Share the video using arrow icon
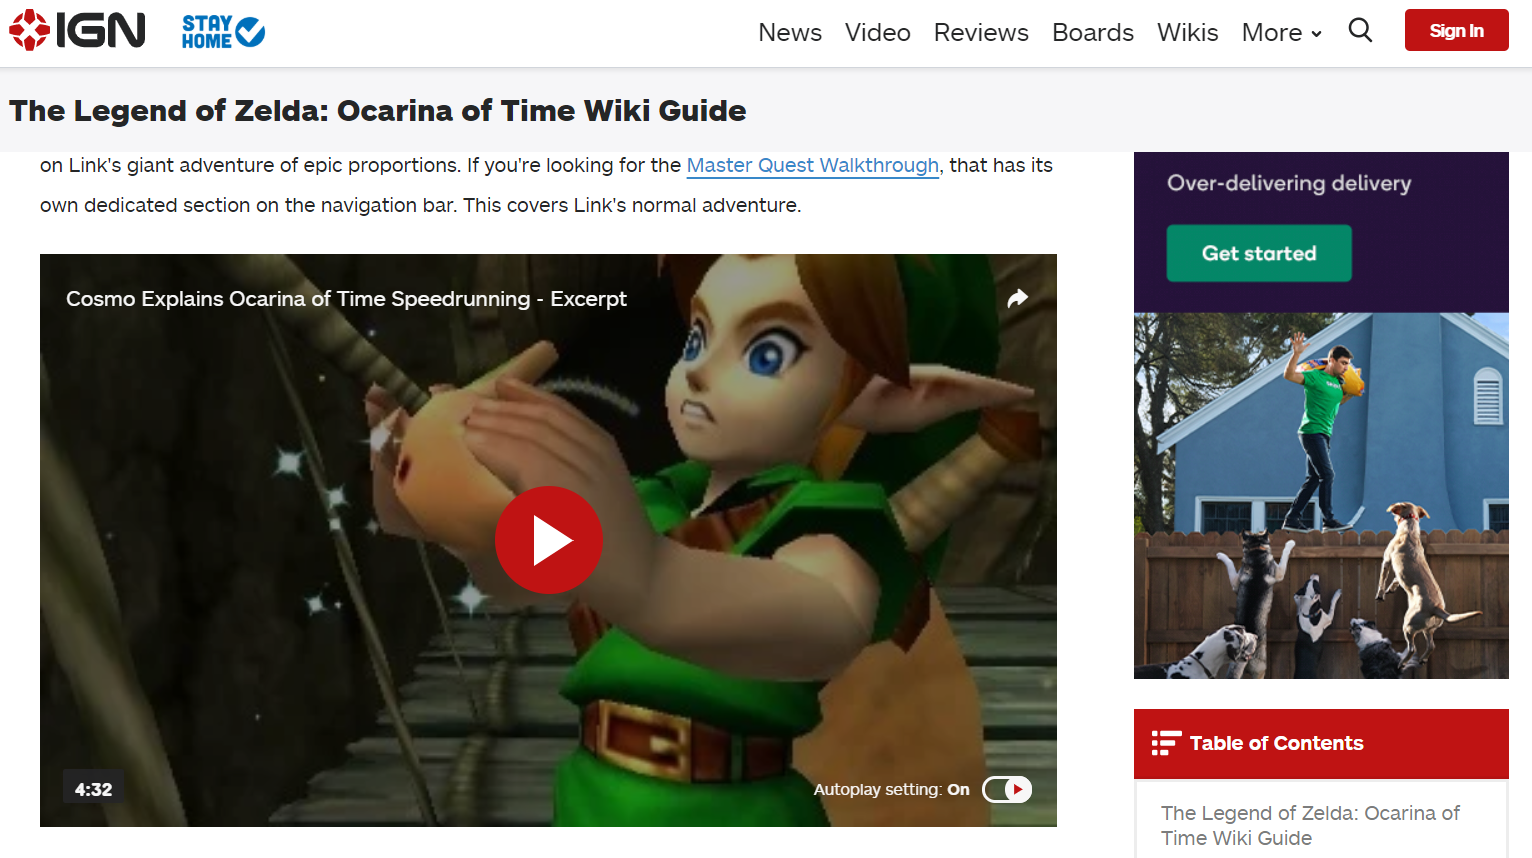The width and height of the screenshot is (1532, 858). tap(1017, 298)
